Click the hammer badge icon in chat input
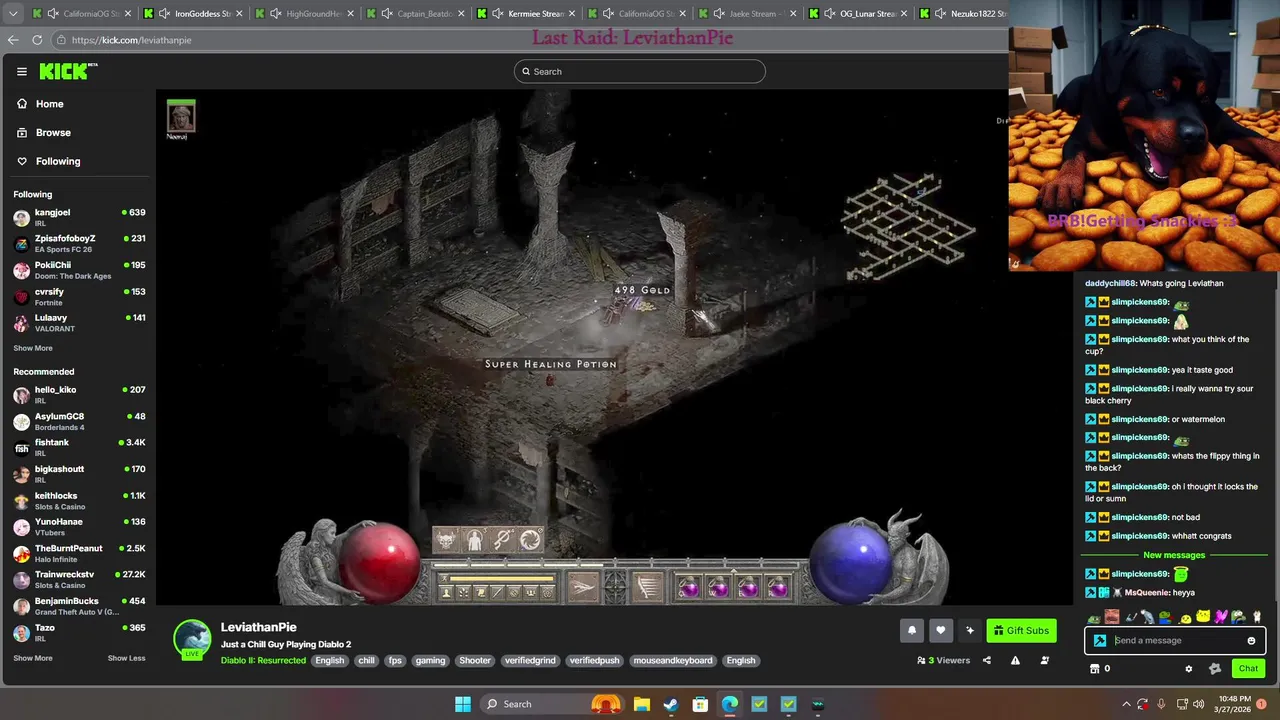This screenshot has height=720, width=1280. pos(1100,641)
